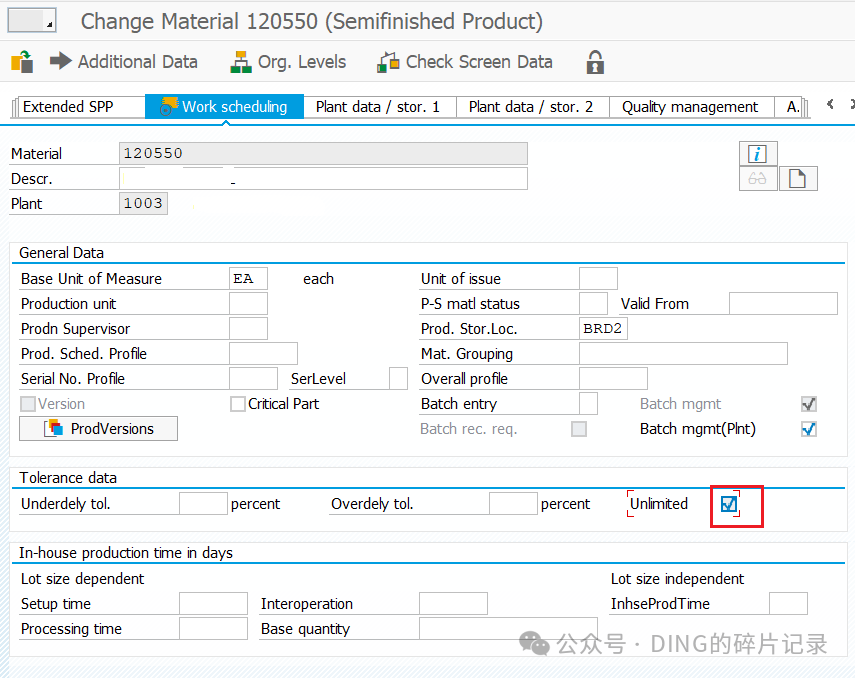Click the Descr. description field
Image resolution: width=855 pixels, height=678 pixels.
[x=323, y=178]
